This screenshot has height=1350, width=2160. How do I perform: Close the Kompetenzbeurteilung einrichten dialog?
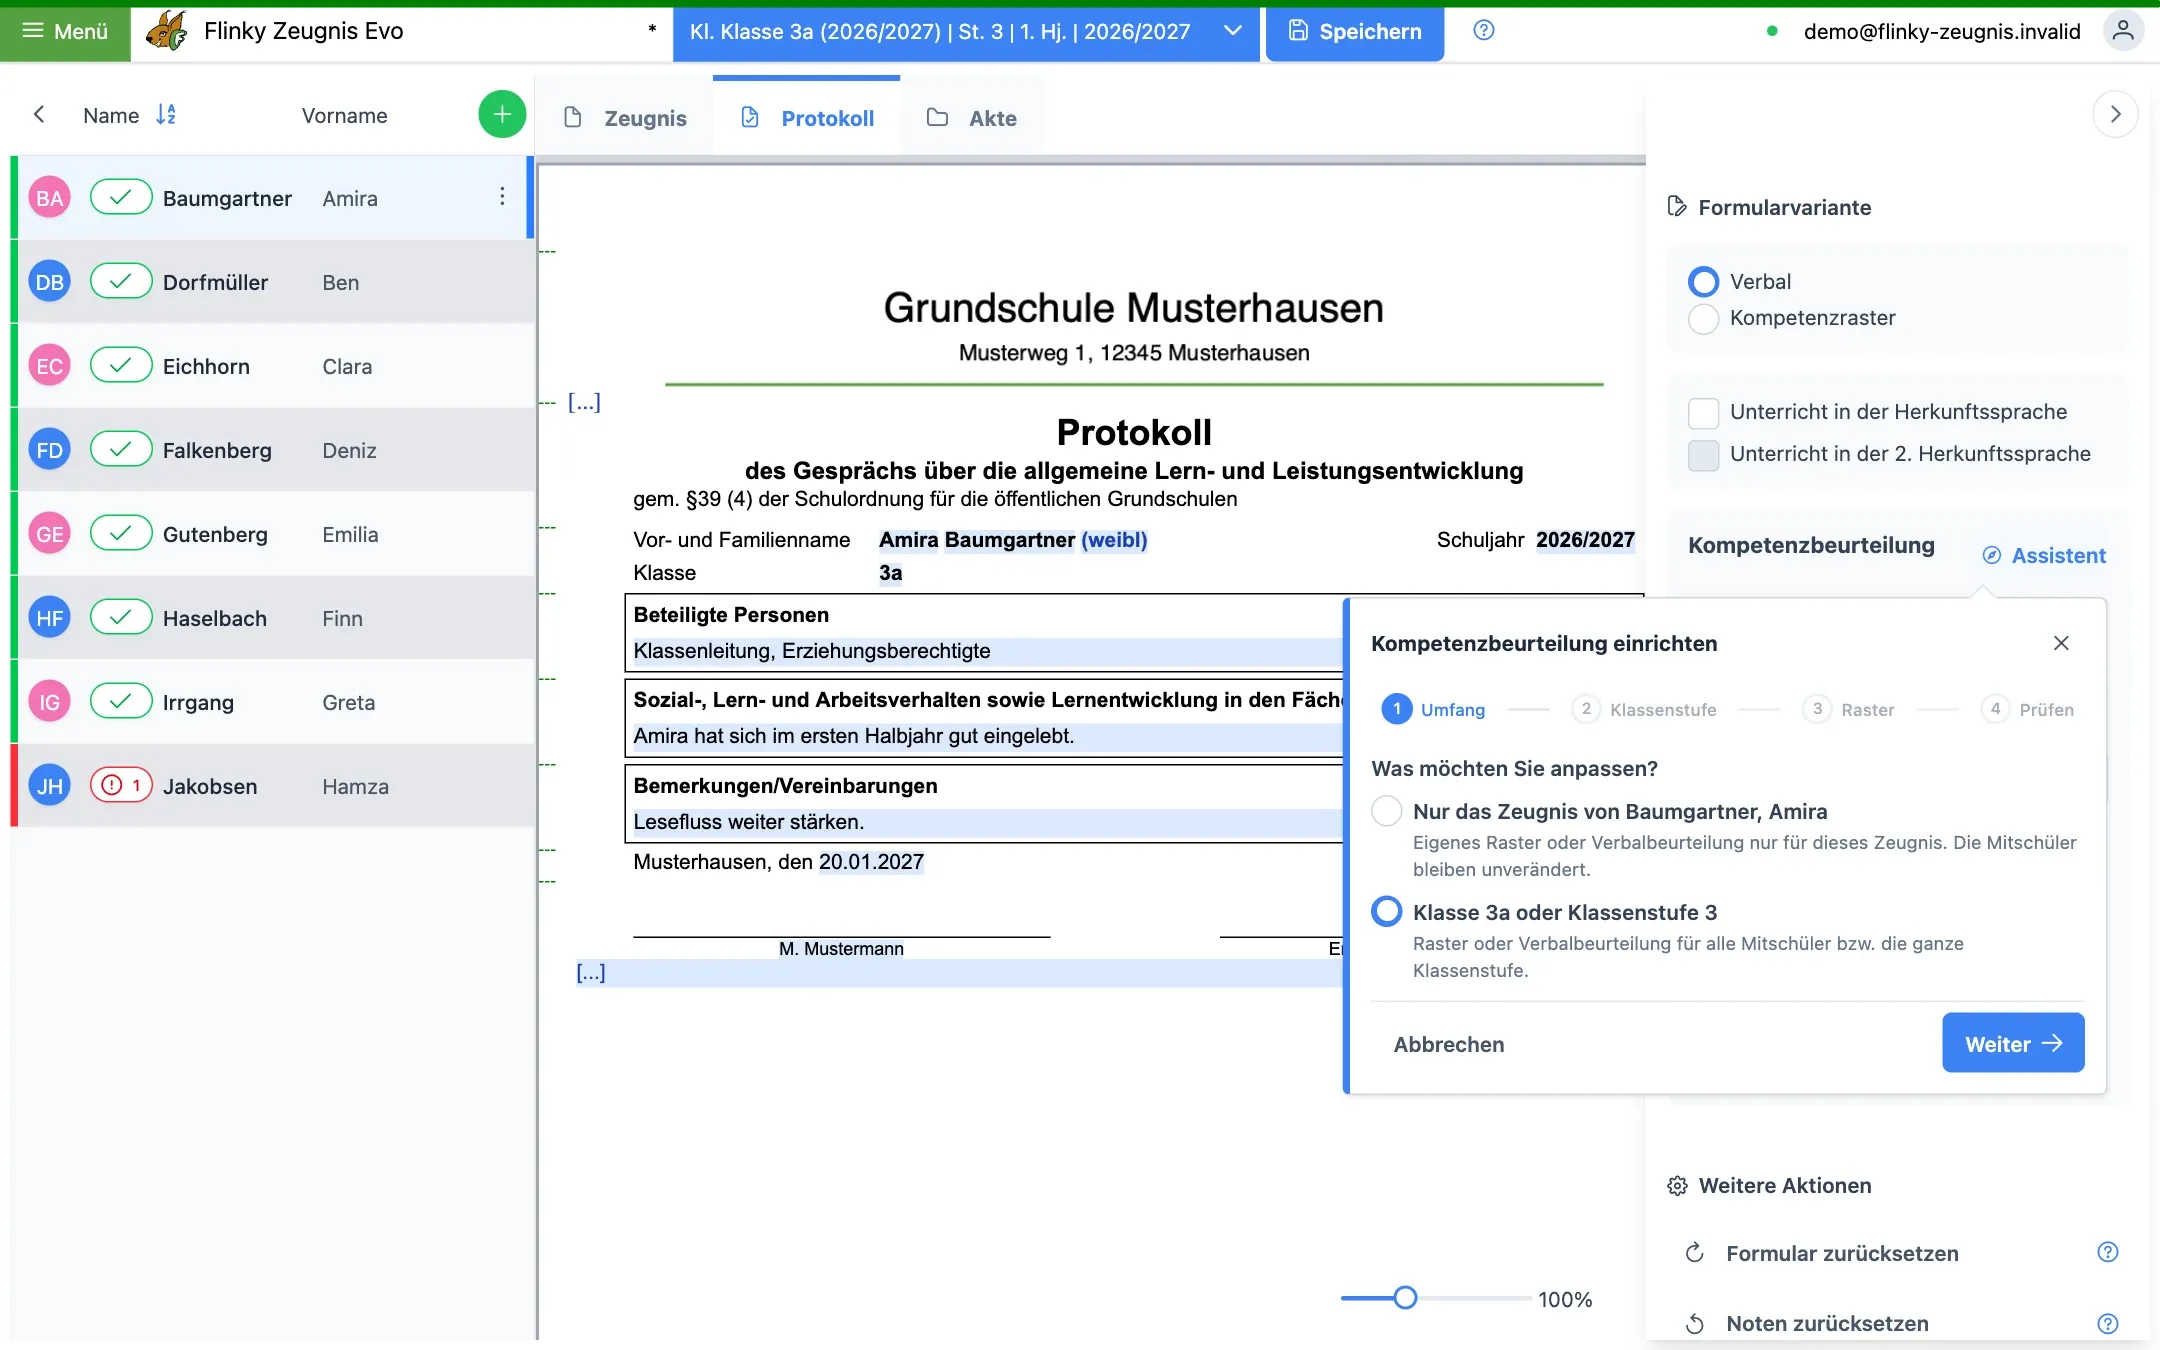(2061, 643)
